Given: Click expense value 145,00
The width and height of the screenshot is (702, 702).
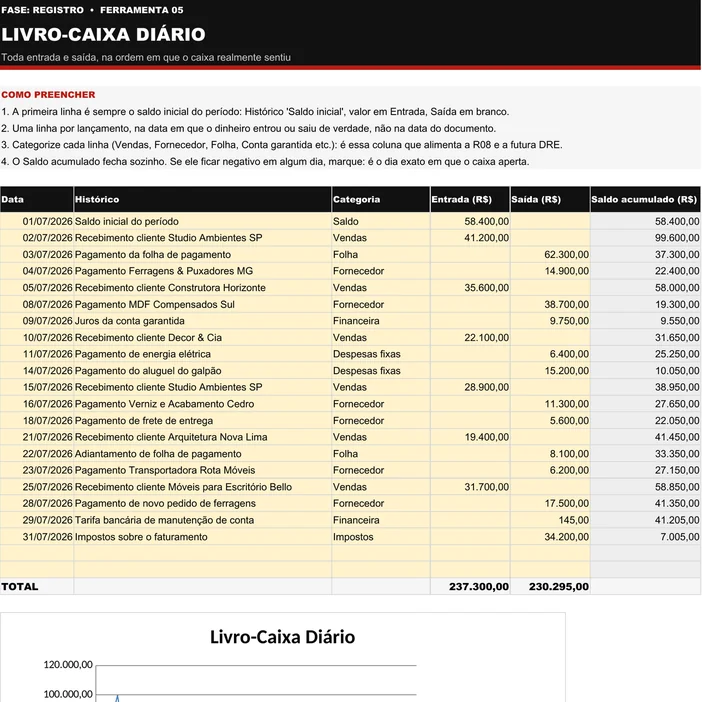Looking at the screenshot, I should click(x=550, y=520).
